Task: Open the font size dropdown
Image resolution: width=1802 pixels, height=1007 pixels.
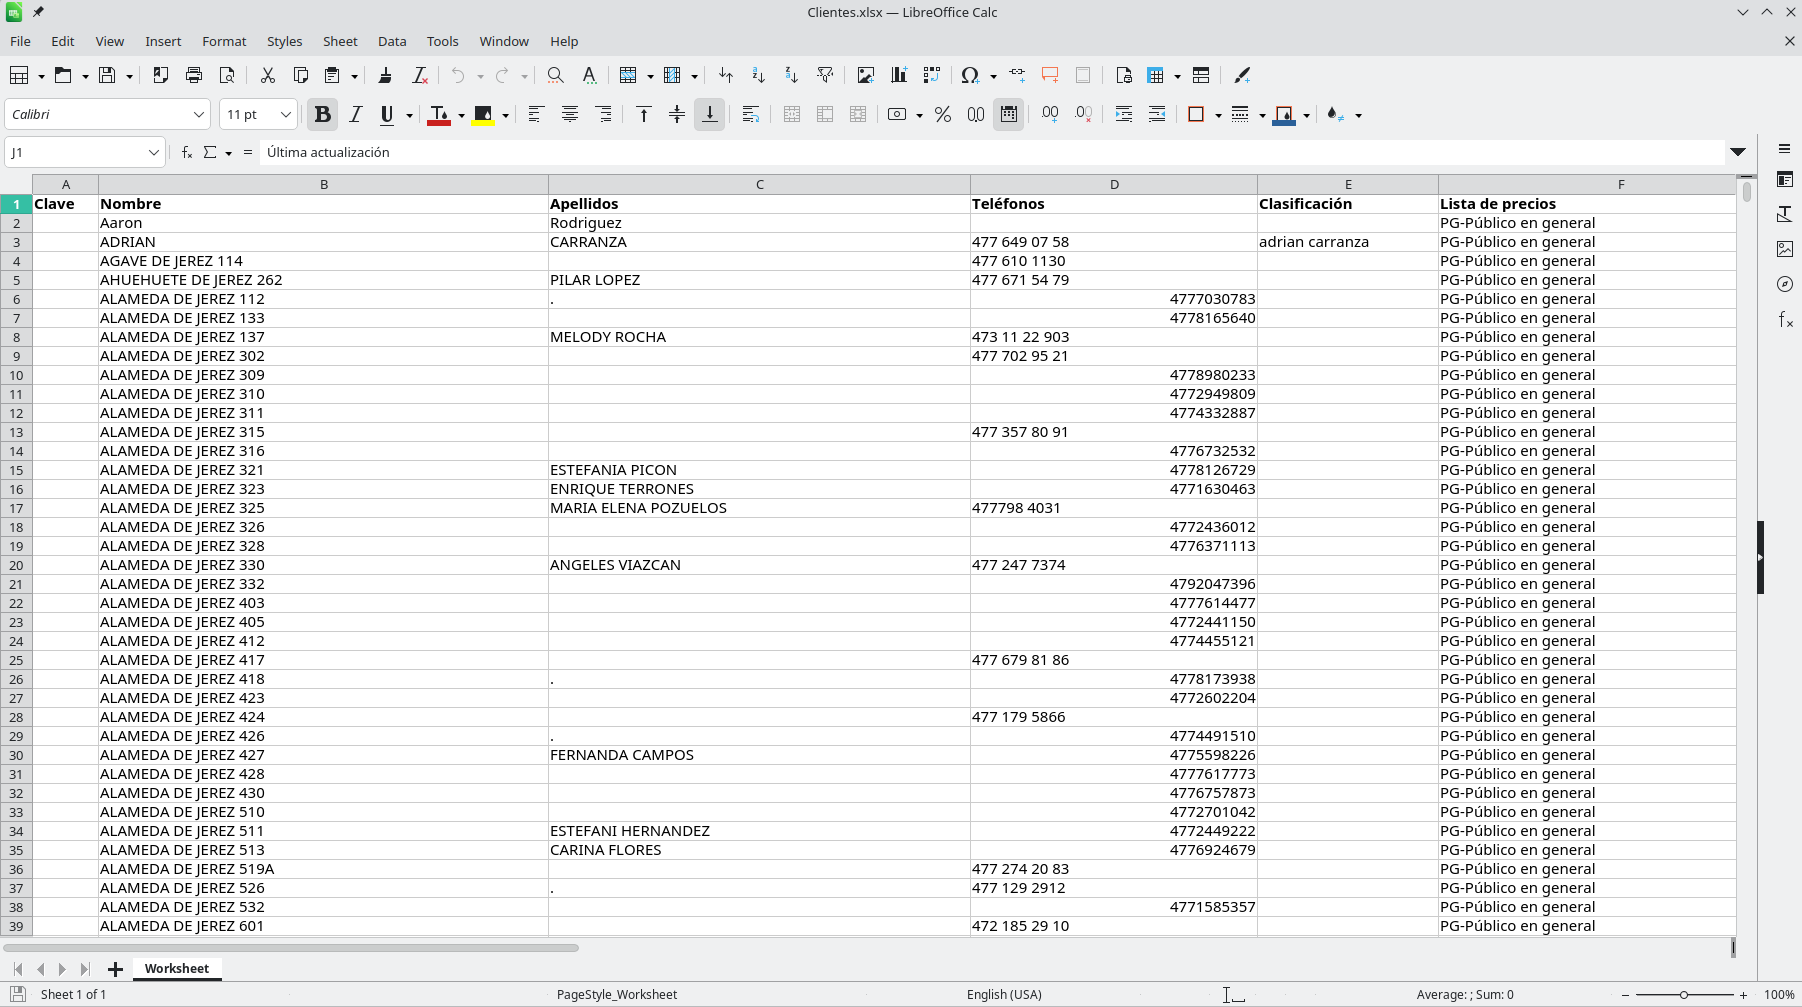Action: pos(285,115)
